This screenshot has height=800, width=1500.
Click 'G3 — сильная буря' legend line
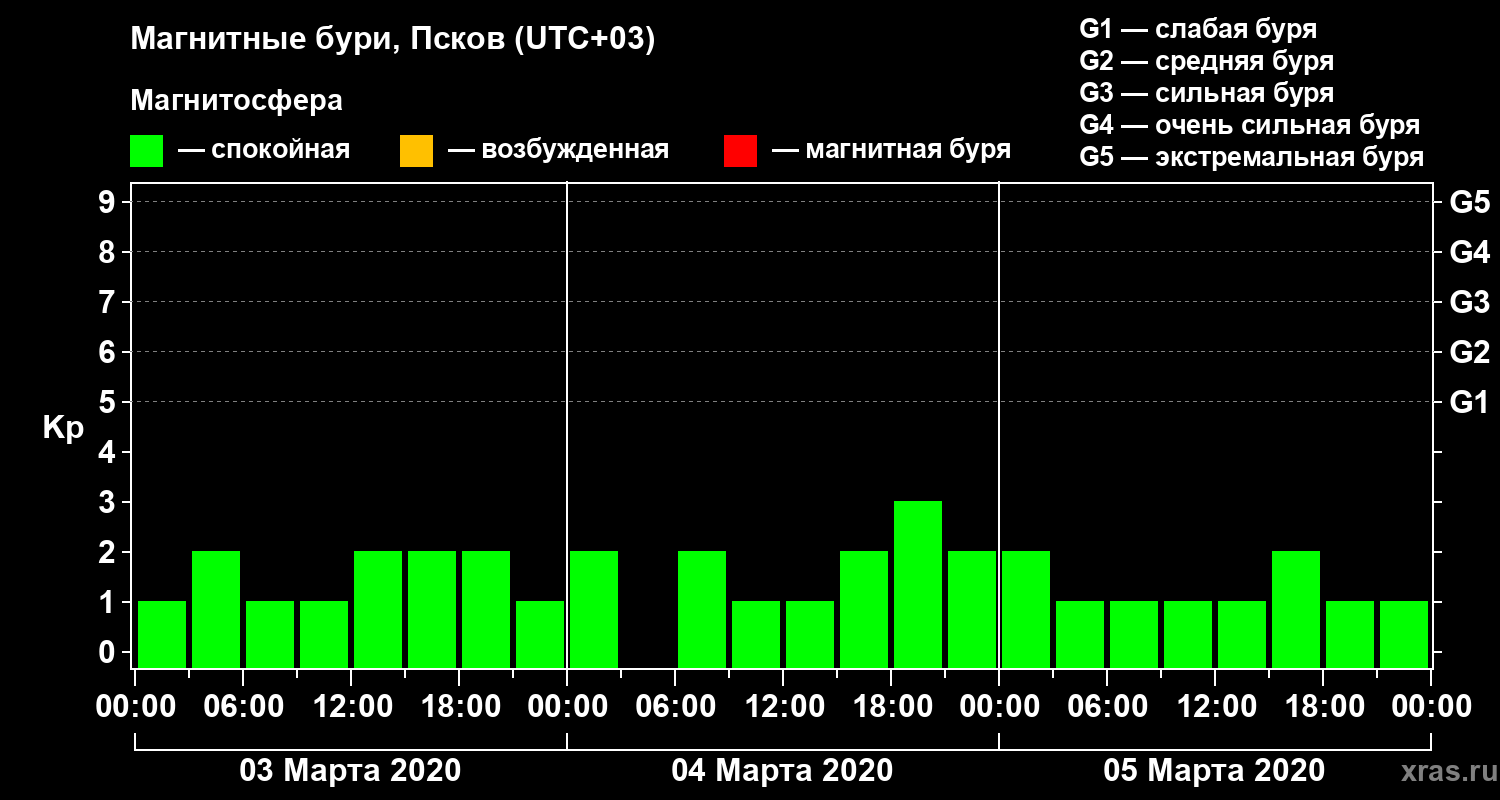1207,93
